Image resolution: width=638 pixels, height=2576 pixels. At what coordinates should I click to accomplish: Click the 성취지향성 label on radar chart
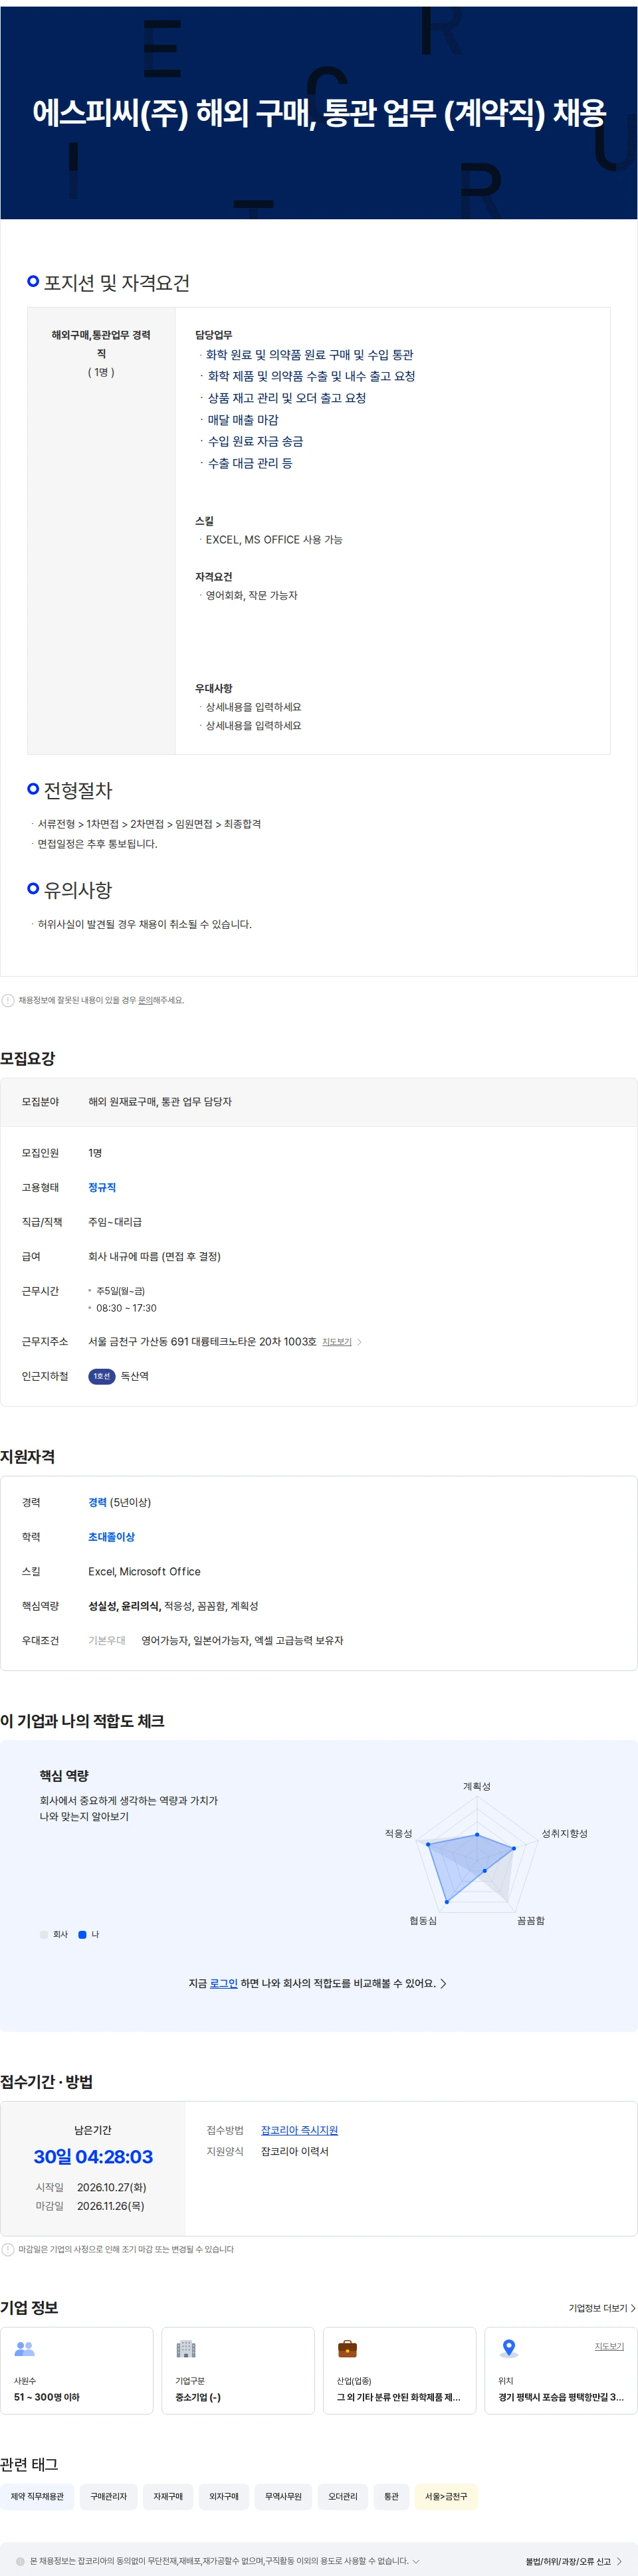coord(565,1834)
